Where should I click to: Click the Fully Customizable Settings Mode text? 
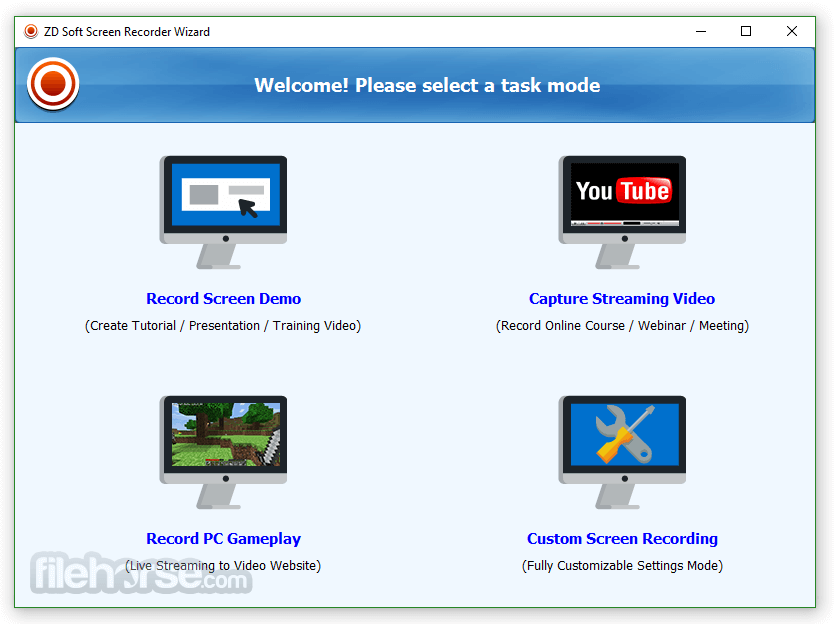(x=622, y=566)
